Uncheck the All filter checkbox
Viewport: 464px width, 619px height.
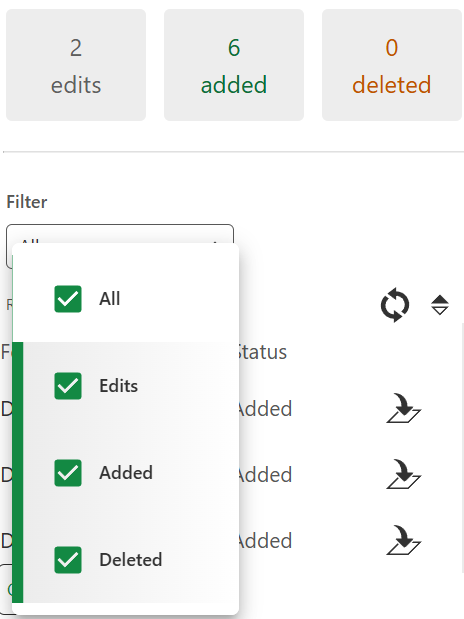68,299
